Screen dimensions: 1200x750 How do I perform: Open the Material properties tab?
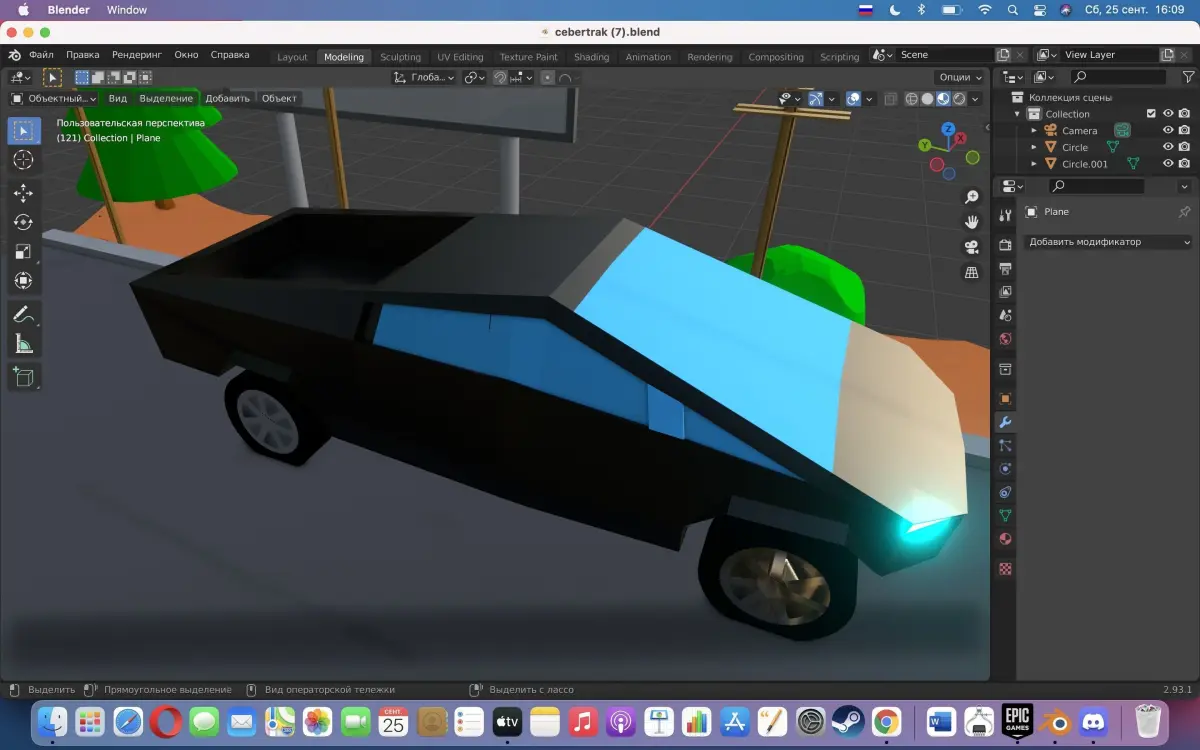click(x=1005, y=539)
